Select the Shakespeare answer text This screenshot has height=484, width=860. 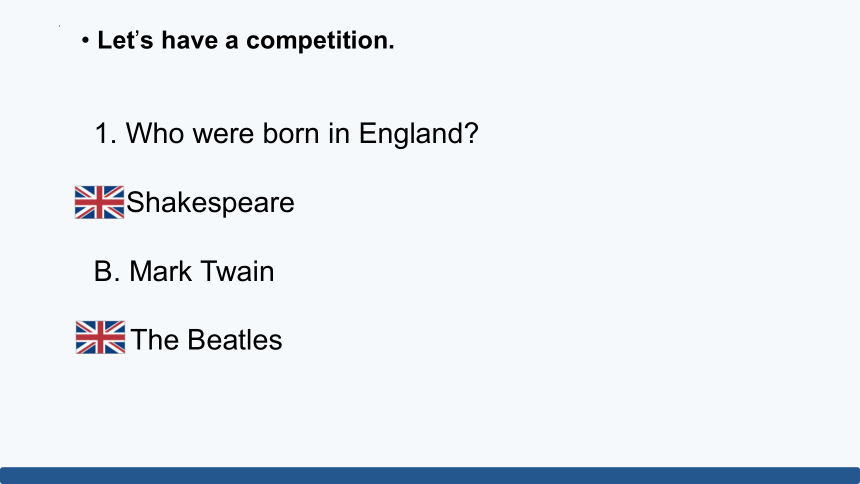[211, 203]
